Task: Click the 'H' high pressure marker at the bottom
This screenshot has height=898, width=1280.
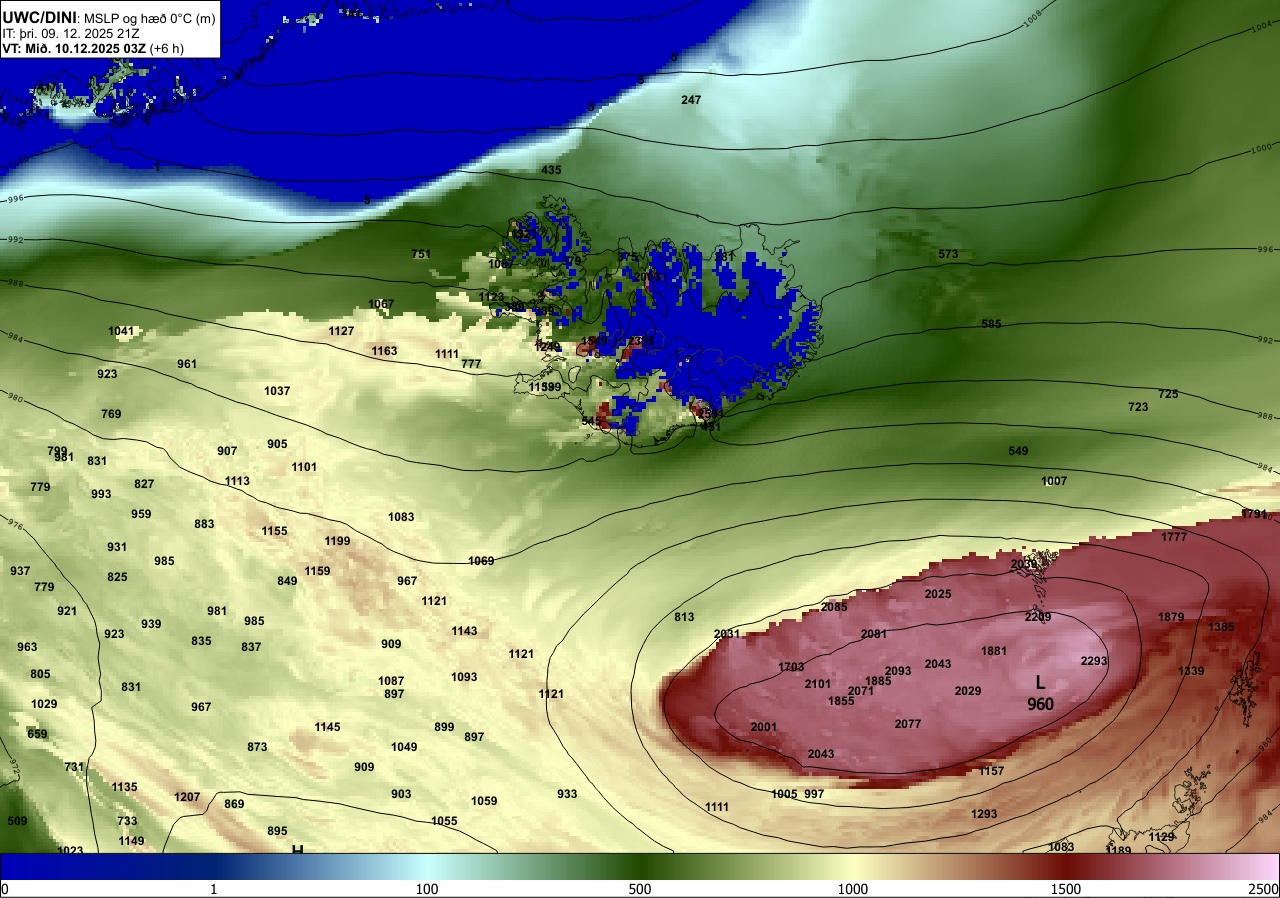Action: (x=297, y=849)
